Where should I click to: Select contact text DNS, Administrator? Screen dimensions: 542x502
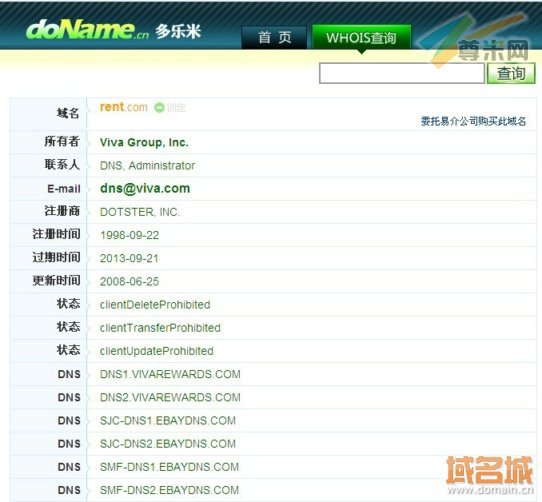147,166
